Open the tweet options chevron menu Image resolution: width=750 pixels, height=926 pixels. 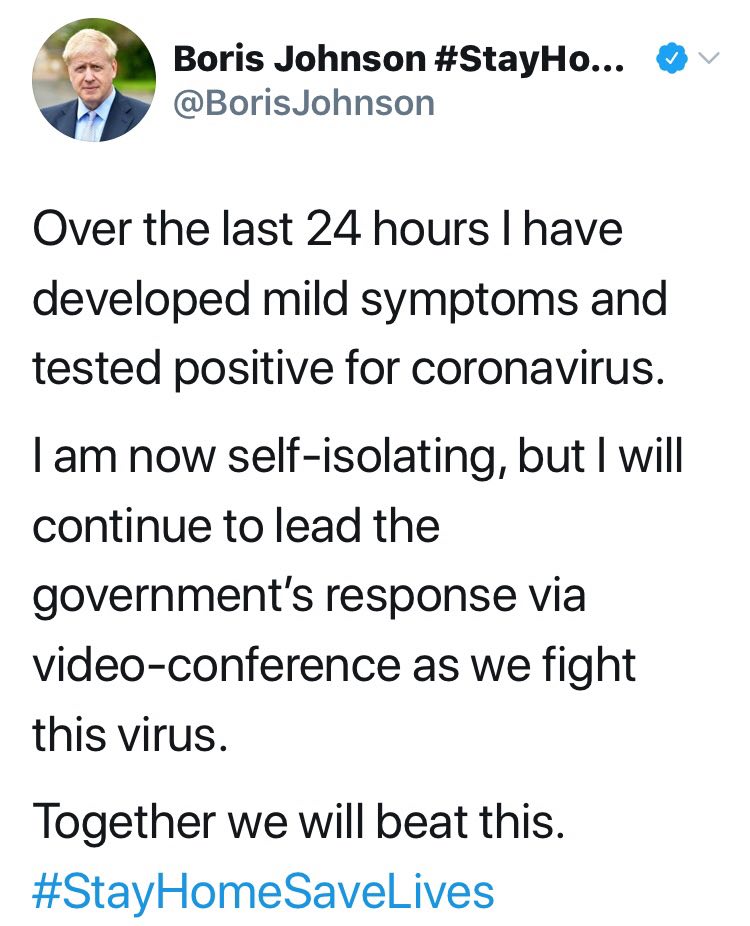tap(707, 60)
